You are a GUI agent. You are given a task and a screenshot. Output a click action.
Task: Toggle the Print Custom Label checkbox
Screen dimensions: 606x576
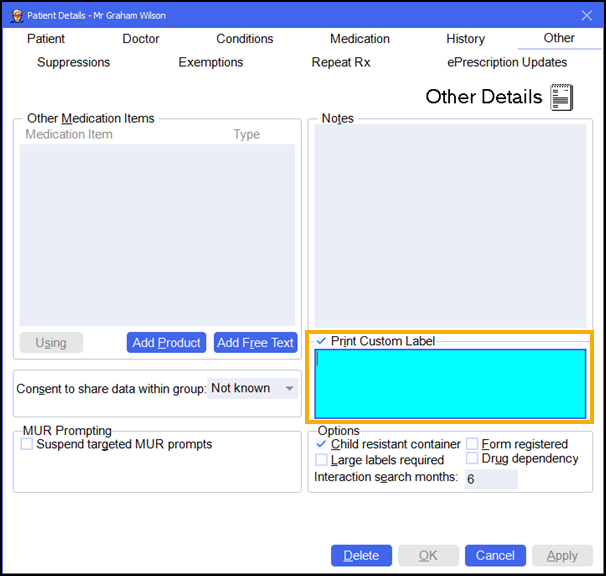click(x=322, y=341)
